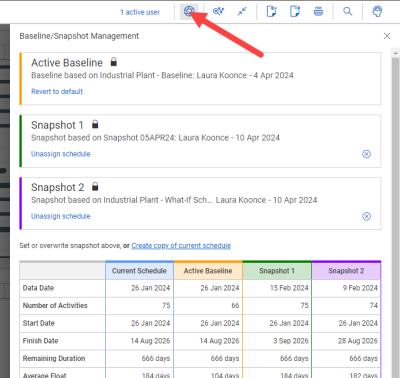Click the collapse arrows toolbar icon
The height and width of the screenshot is (378, 400).
point(242,12)
